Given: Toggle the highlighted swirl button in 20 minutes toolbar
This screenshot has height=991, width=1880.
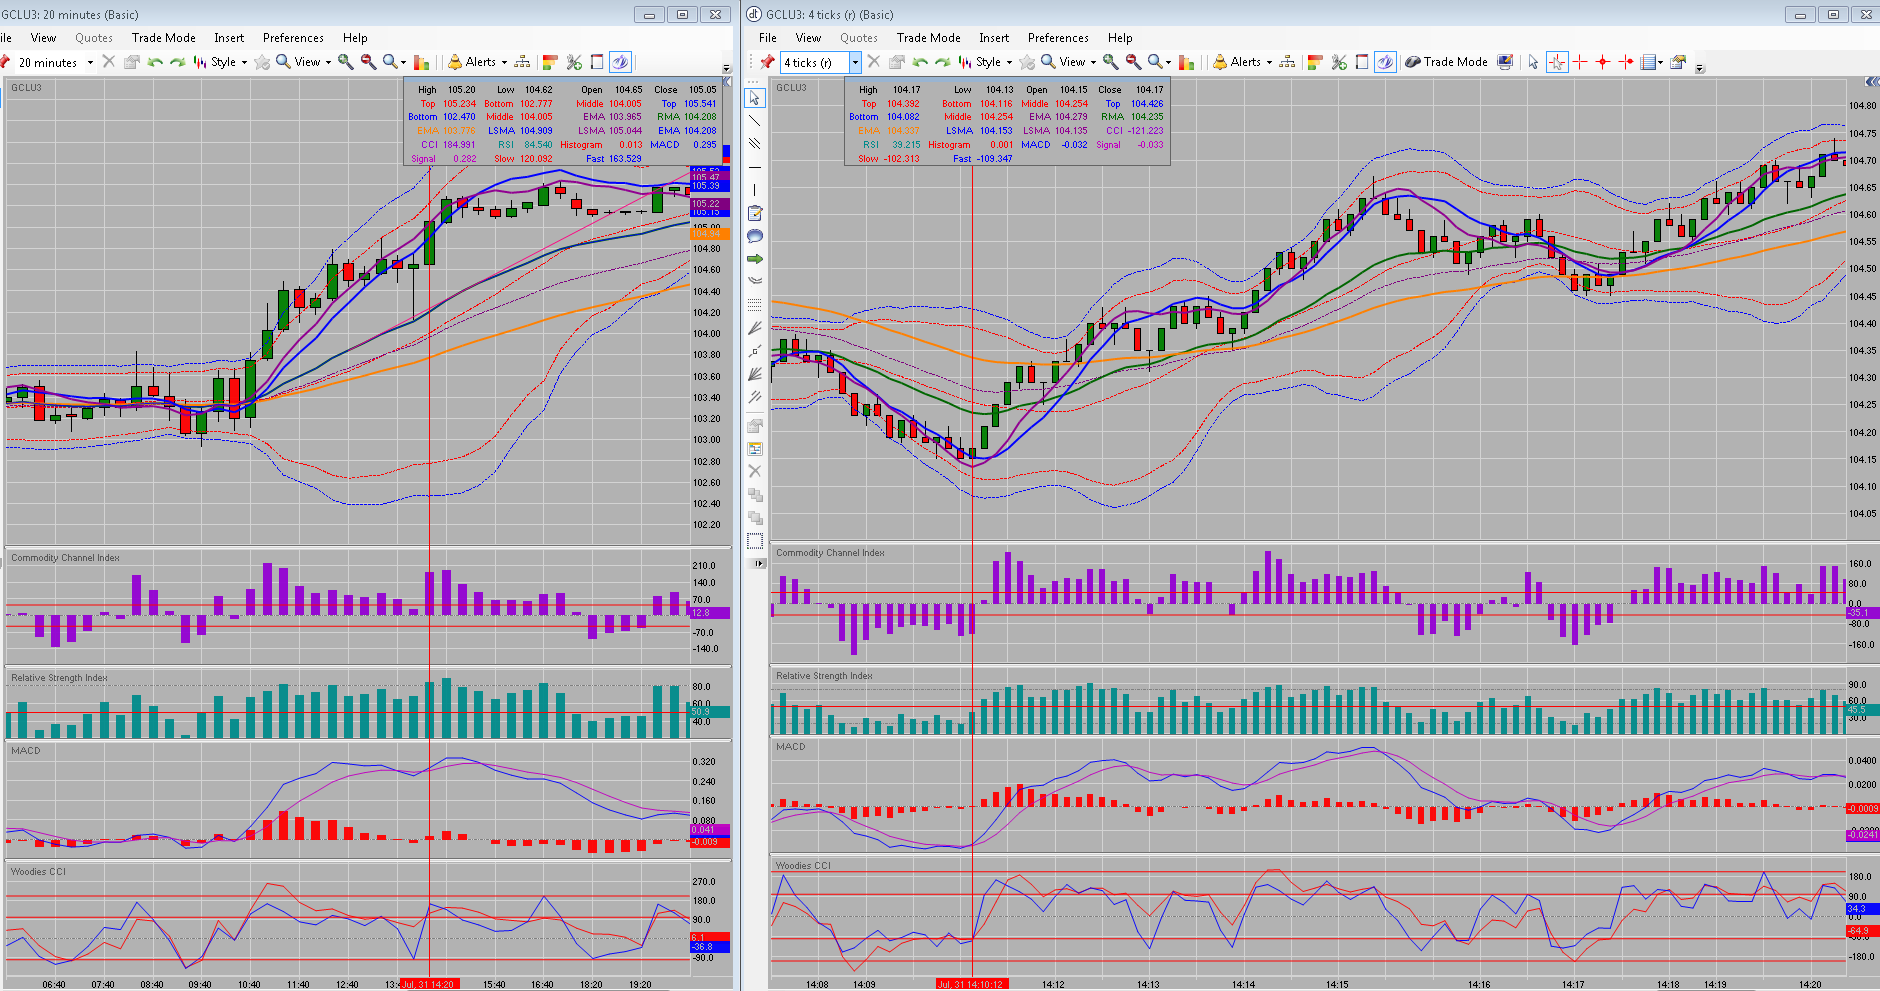Looking at the screenshot, I should click(620, 62).
